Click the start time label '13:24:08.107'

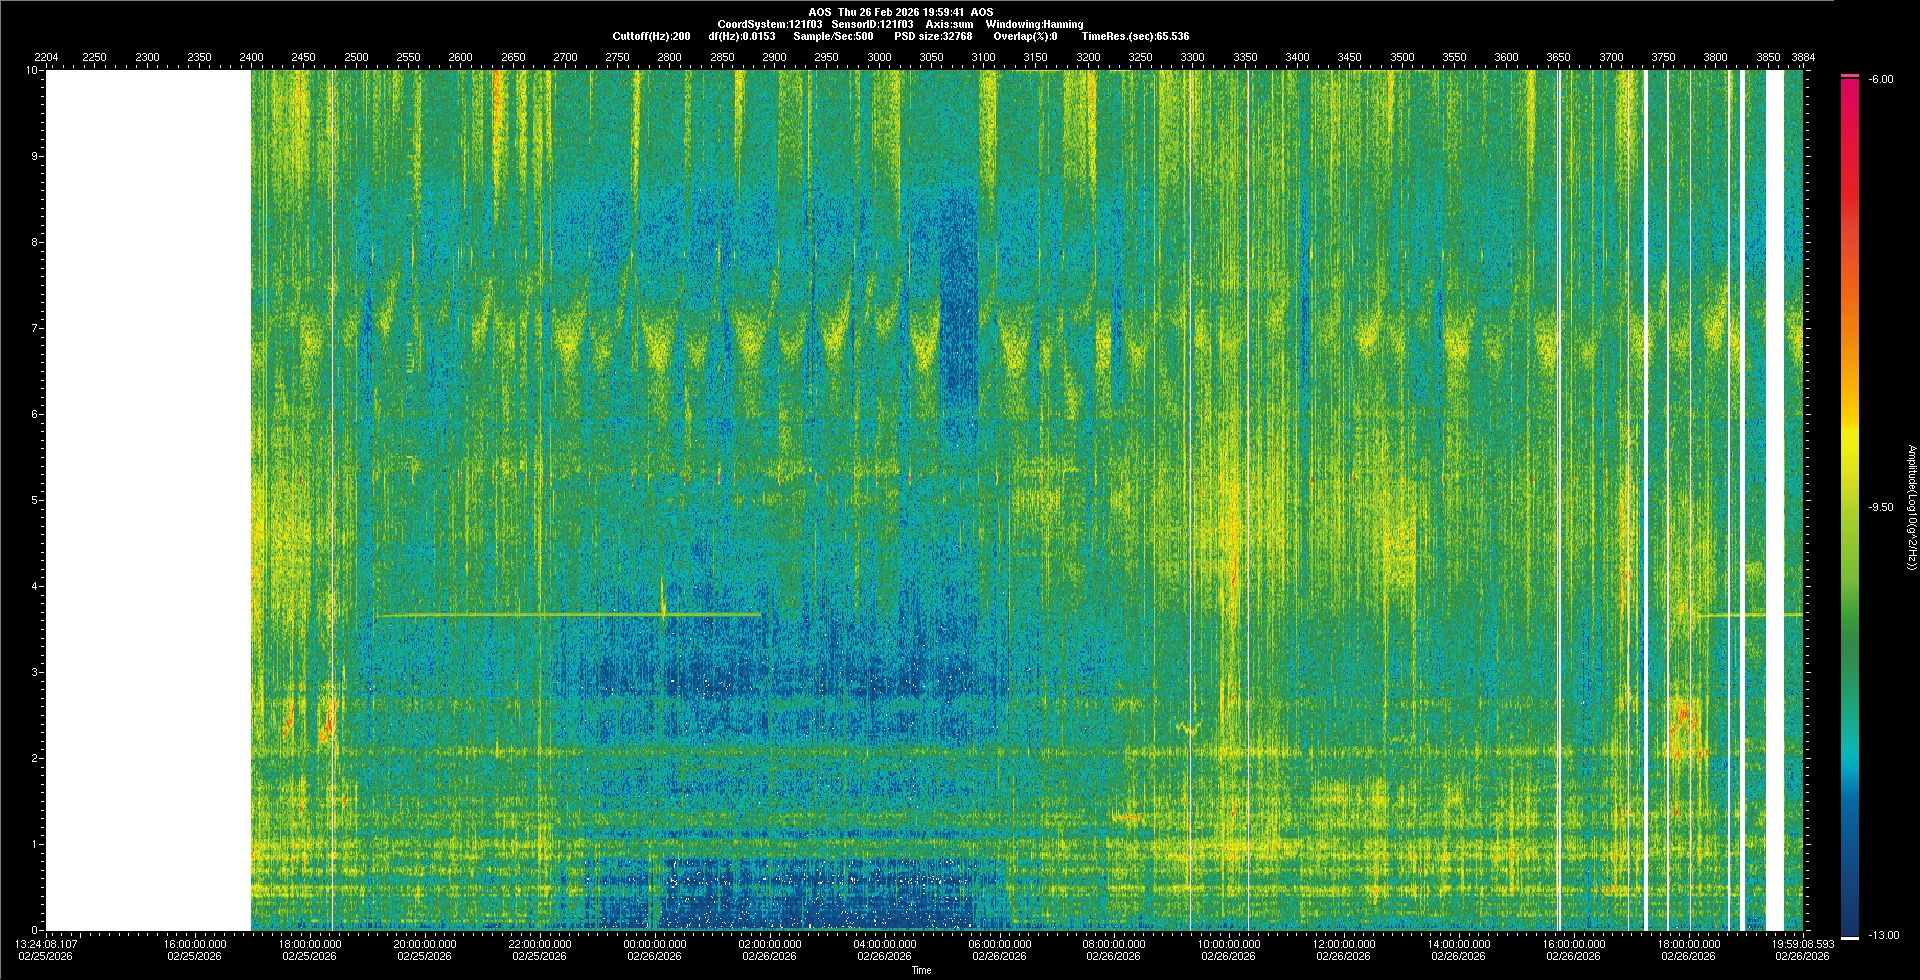[x=46, y=943]
